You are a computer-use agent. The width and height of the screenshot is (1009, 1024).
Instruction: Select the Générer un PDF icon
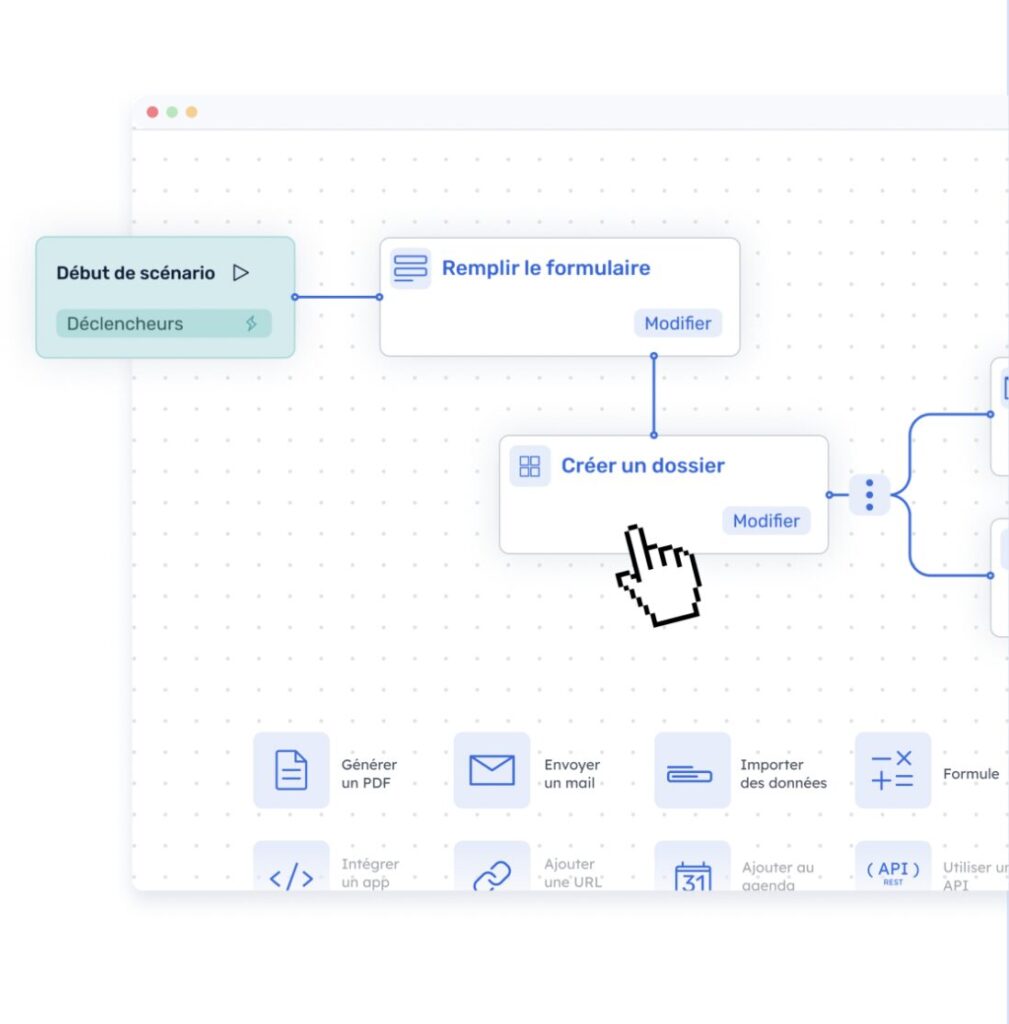click(291, 771)
